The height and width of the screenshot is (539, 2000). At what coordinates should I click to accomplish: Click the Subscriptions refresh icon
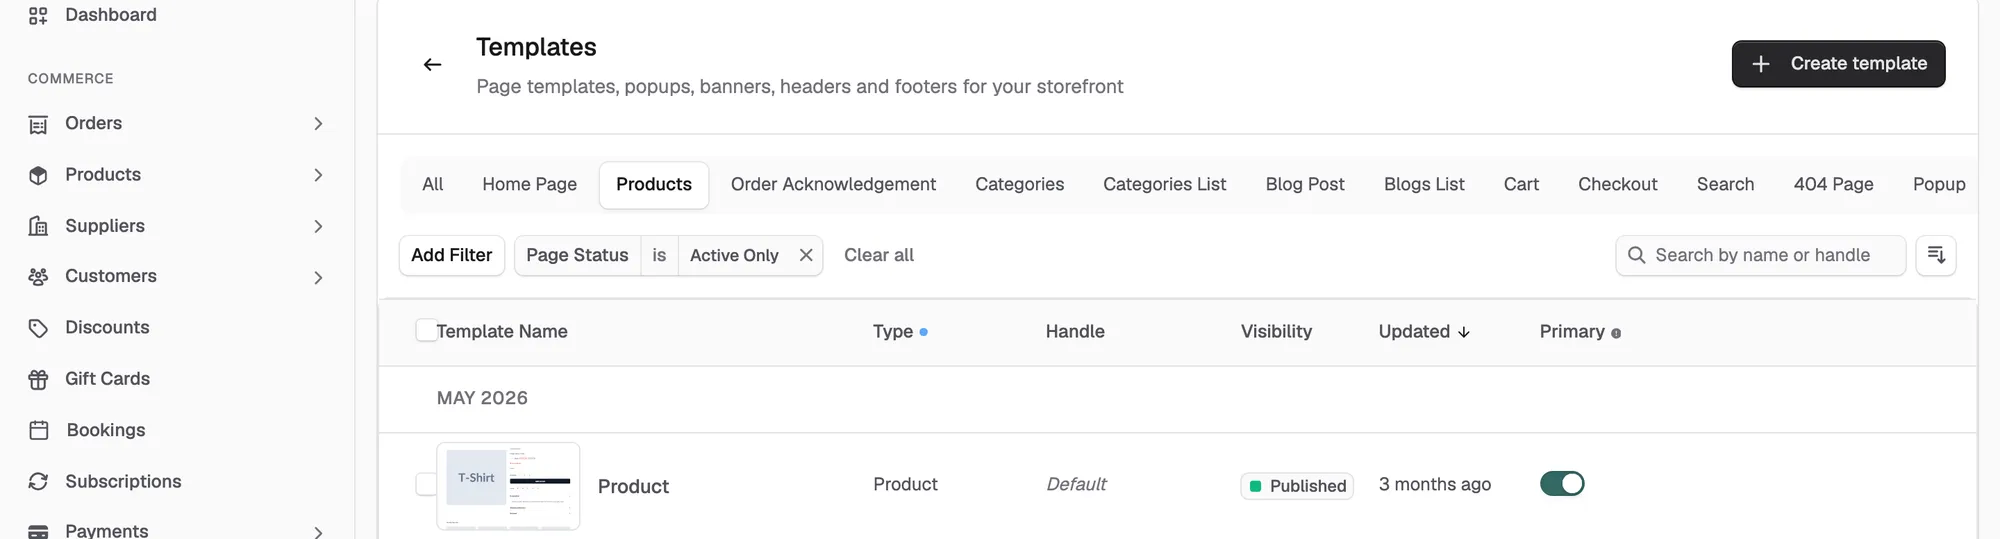coord(38,481)
